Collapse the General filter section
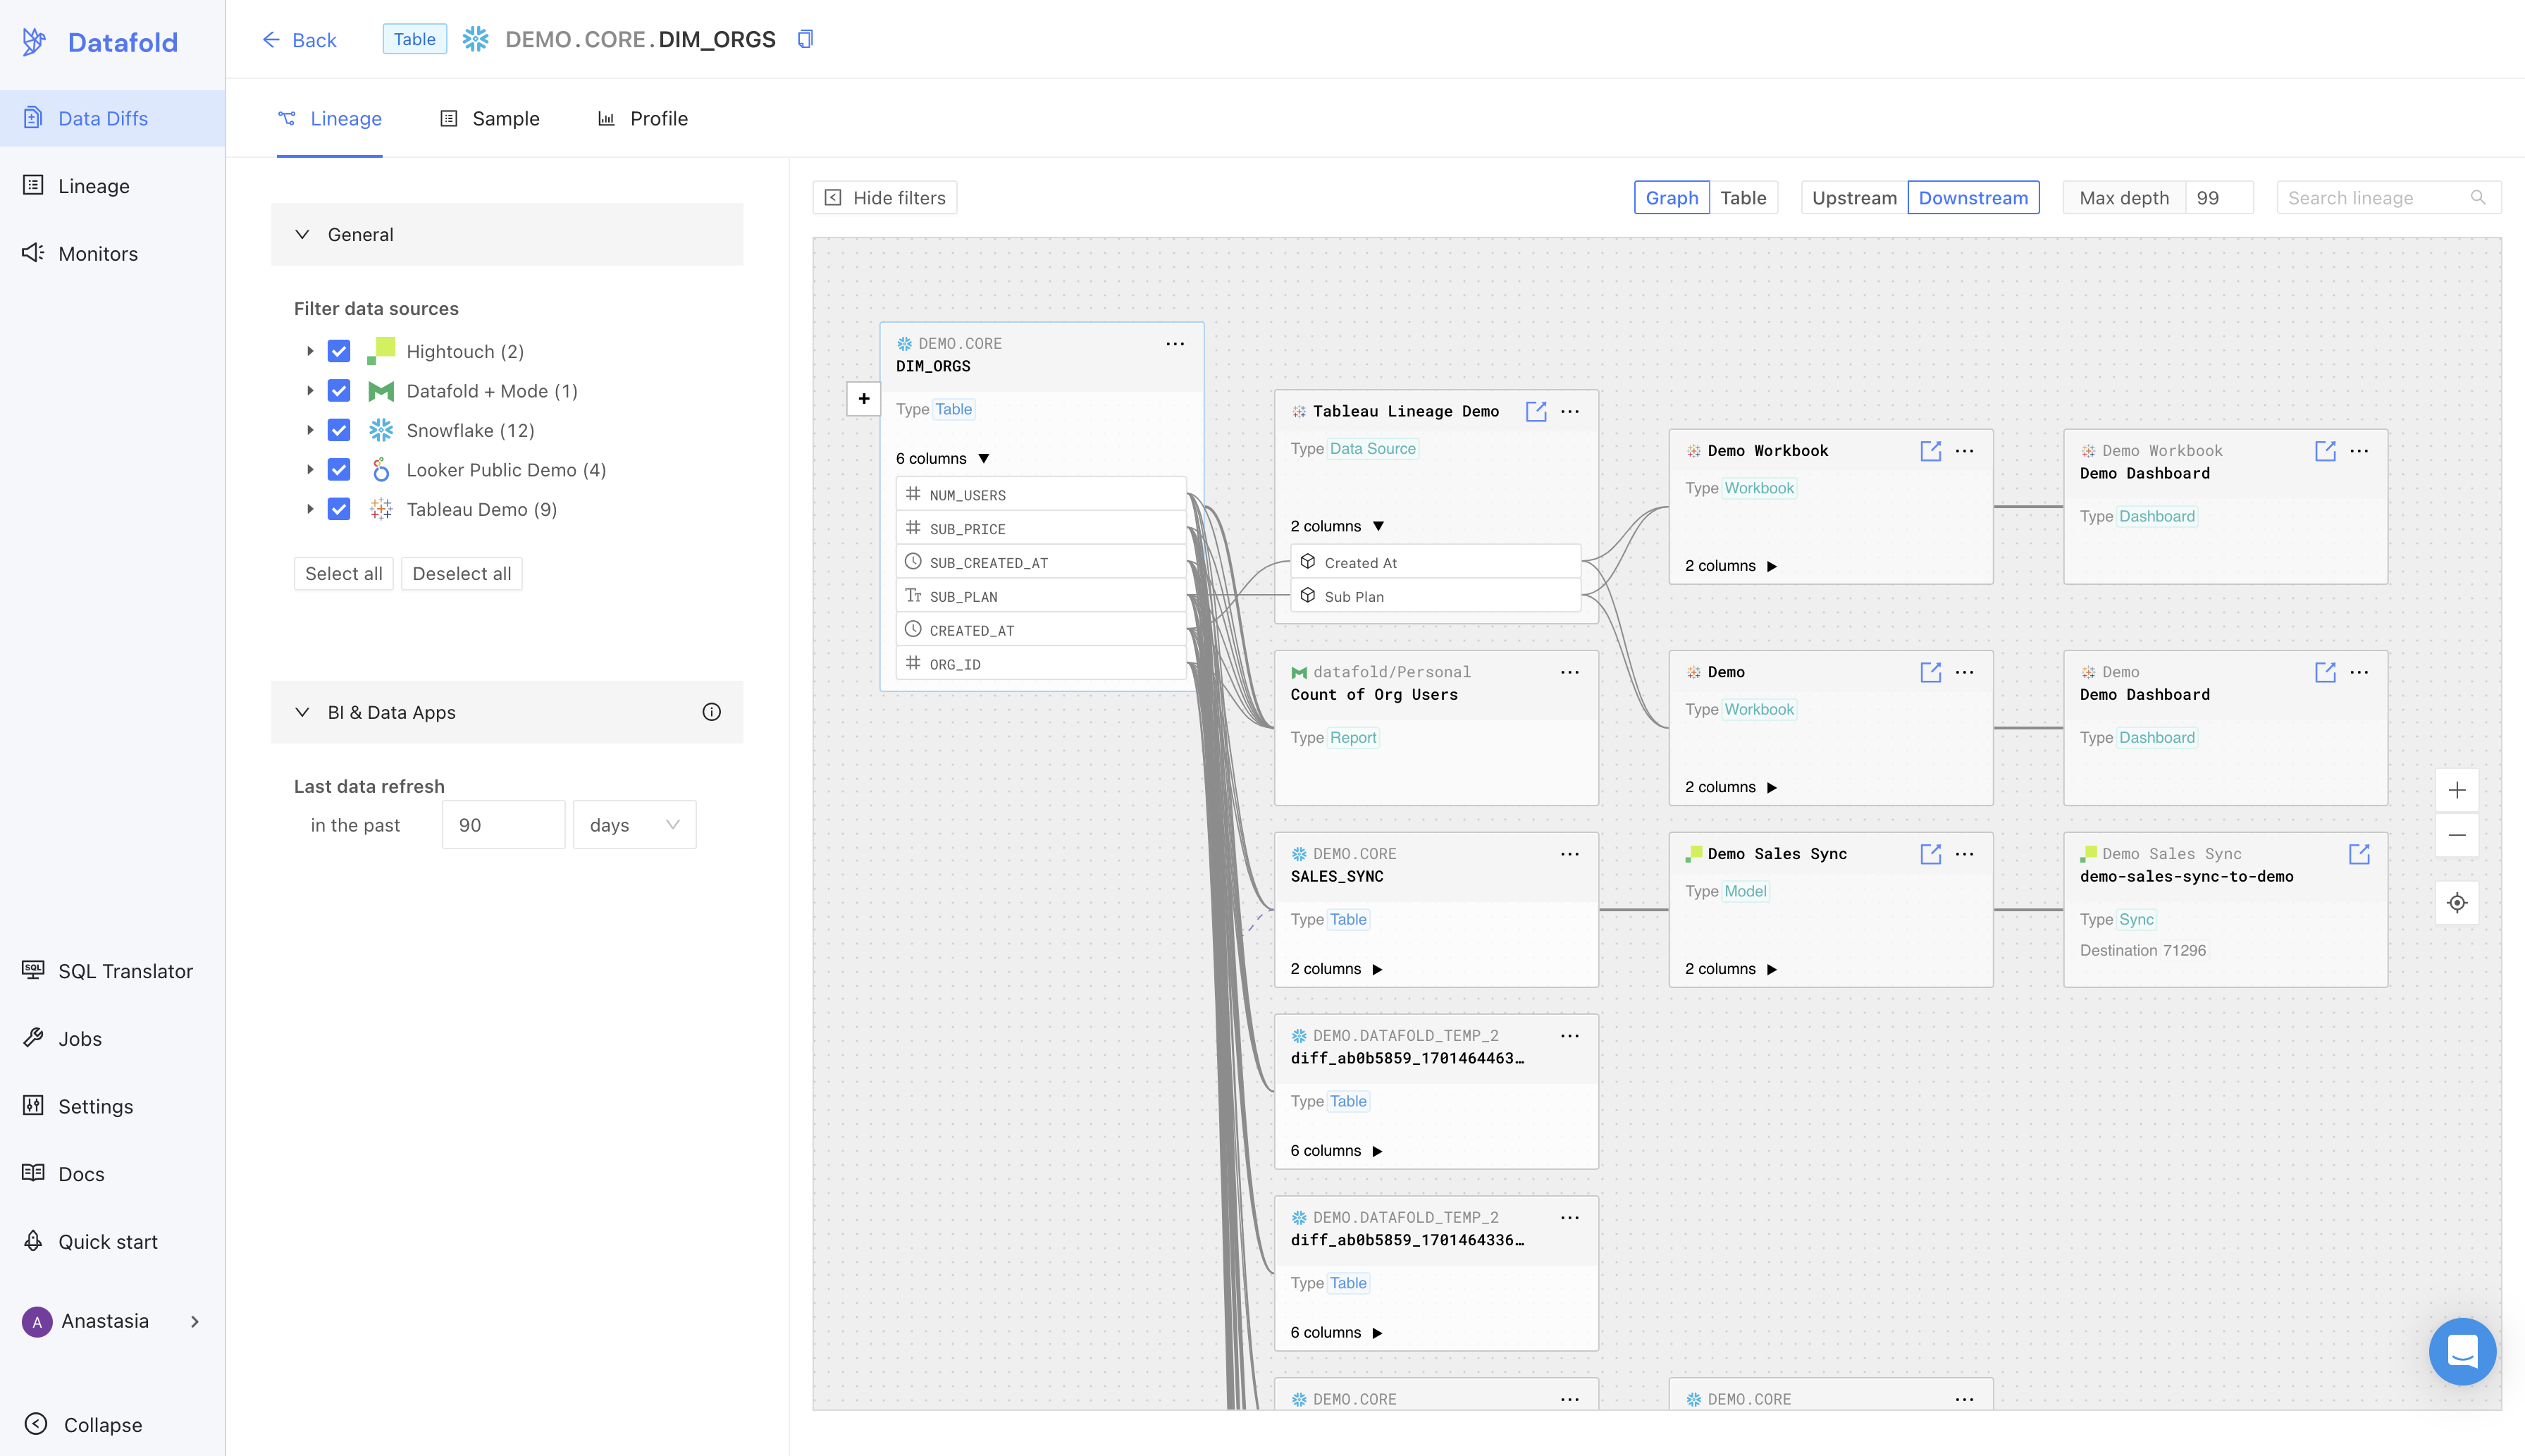 pos(302,234)
